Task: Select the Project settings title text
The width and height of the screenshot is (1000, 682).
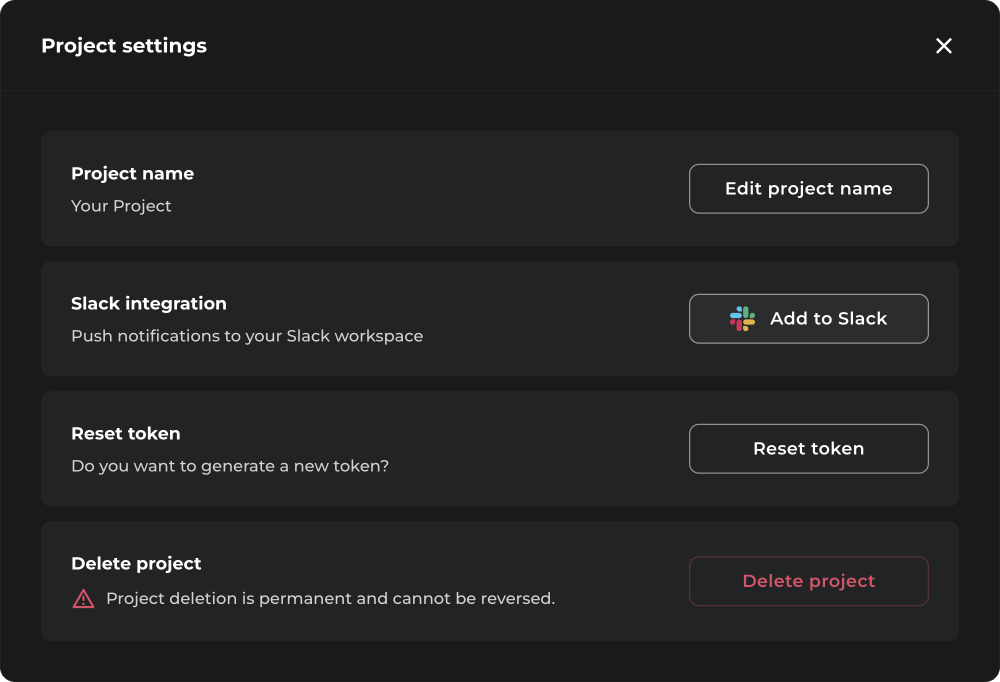Action: 123,46
